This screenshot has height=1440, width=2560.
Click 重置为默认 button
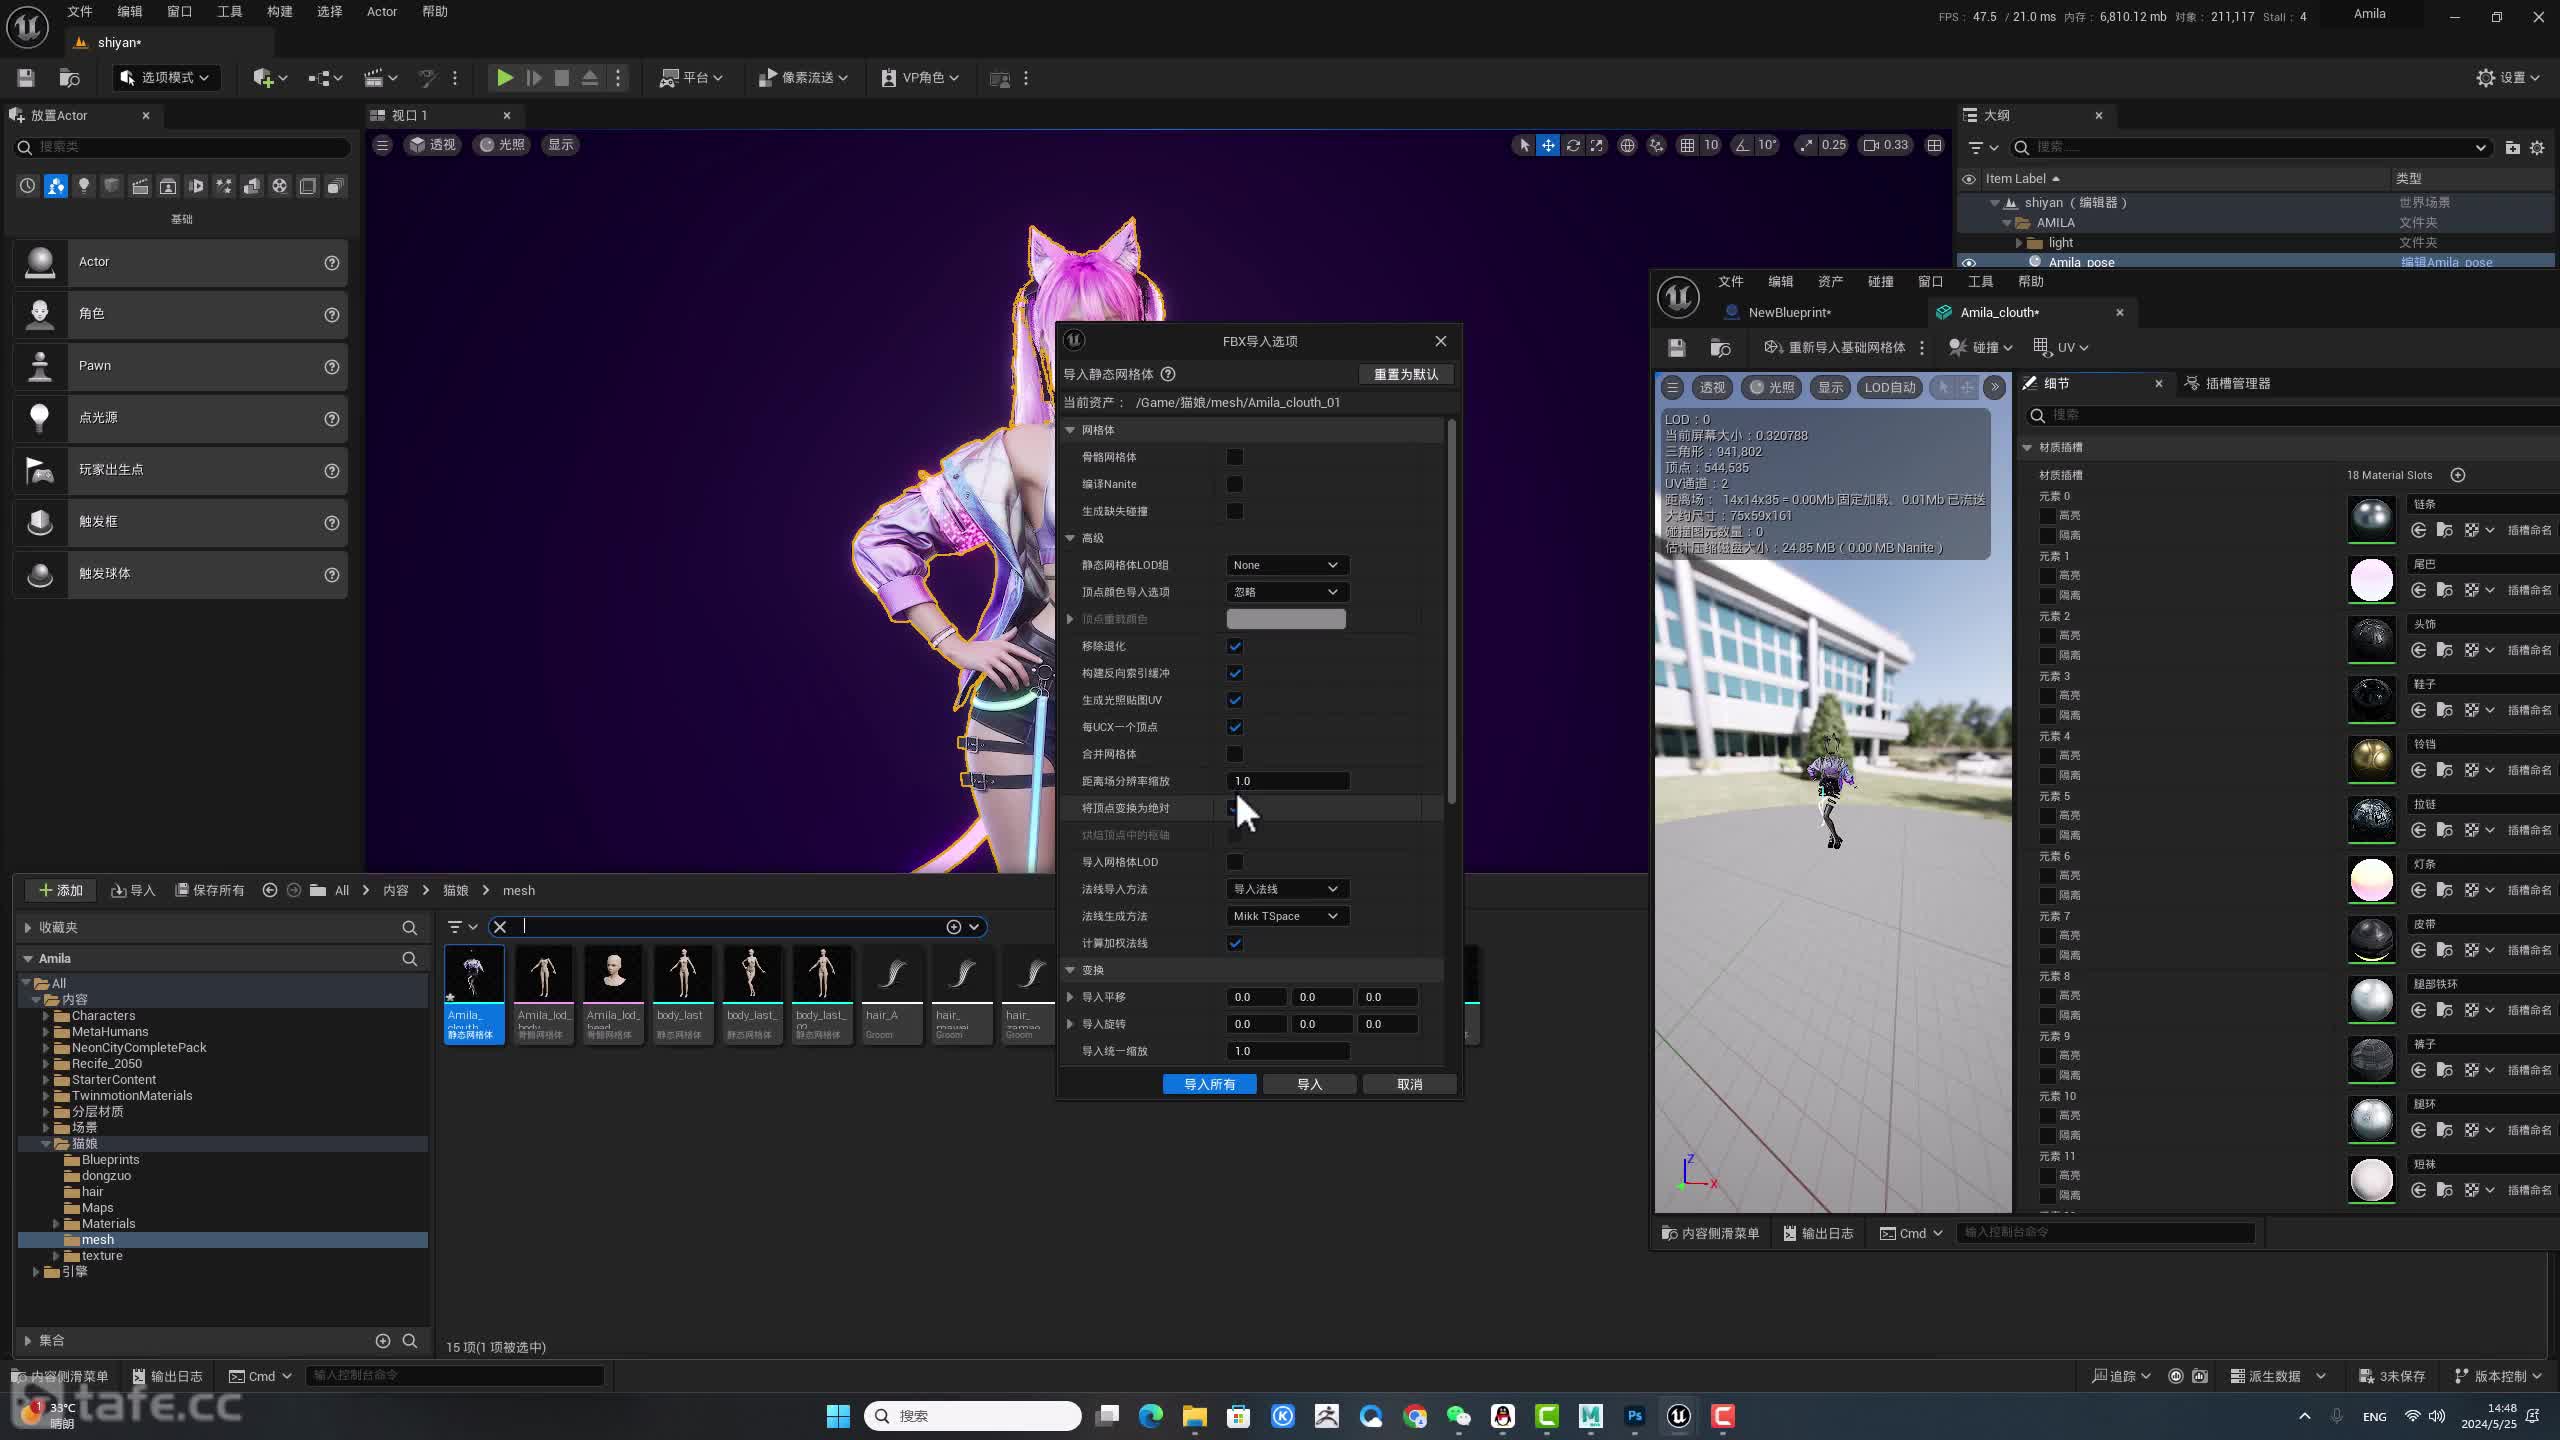pyautogui.click(x=1406, y=374)
